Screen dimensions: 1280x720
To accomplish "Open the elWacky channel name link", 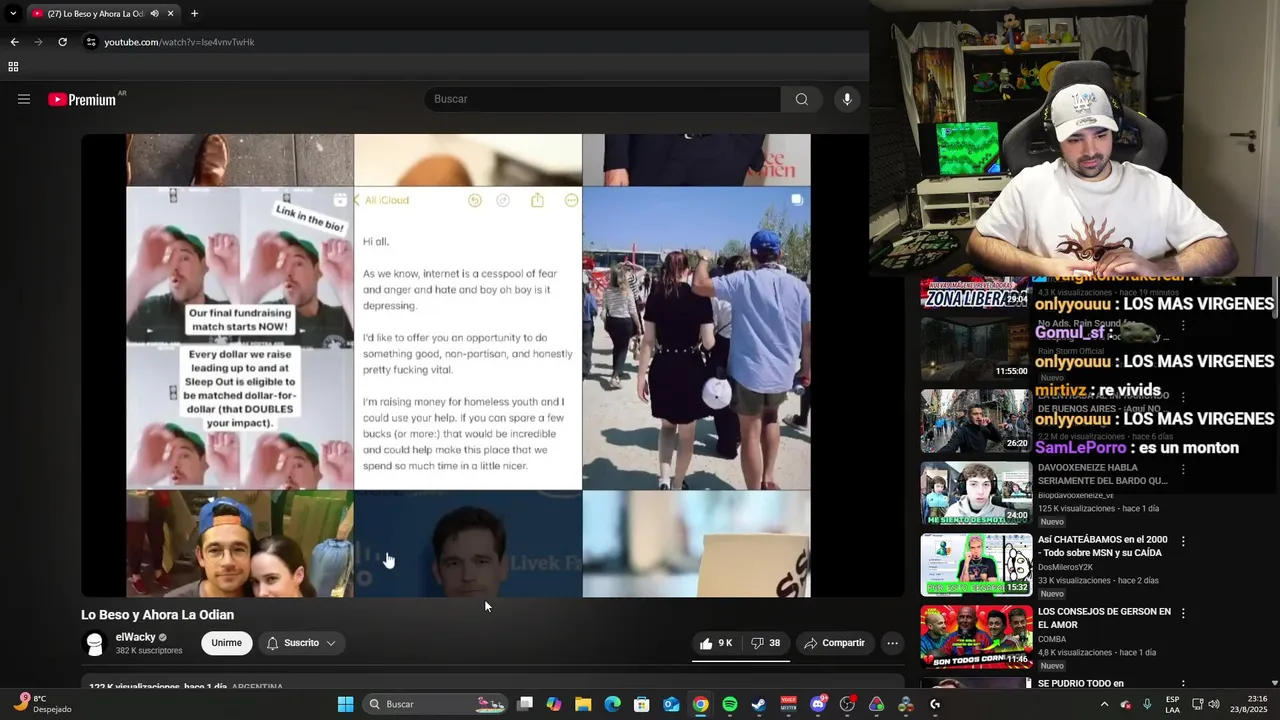I will pos(135,637).
